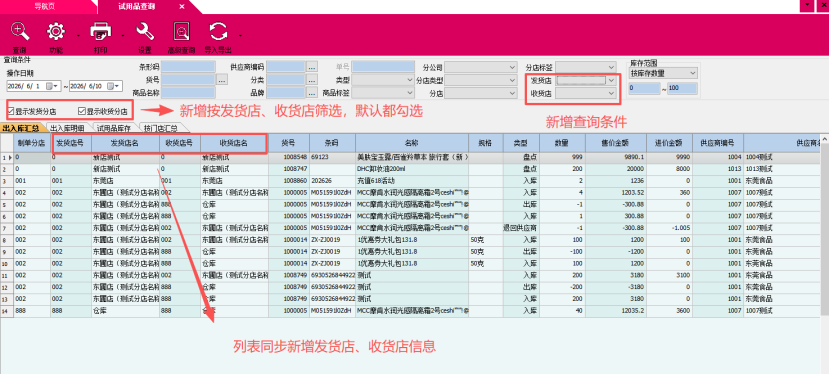829x374 pixels.
Task: Expand the 发货店 dropdown
Action: [x=612, y=80]
